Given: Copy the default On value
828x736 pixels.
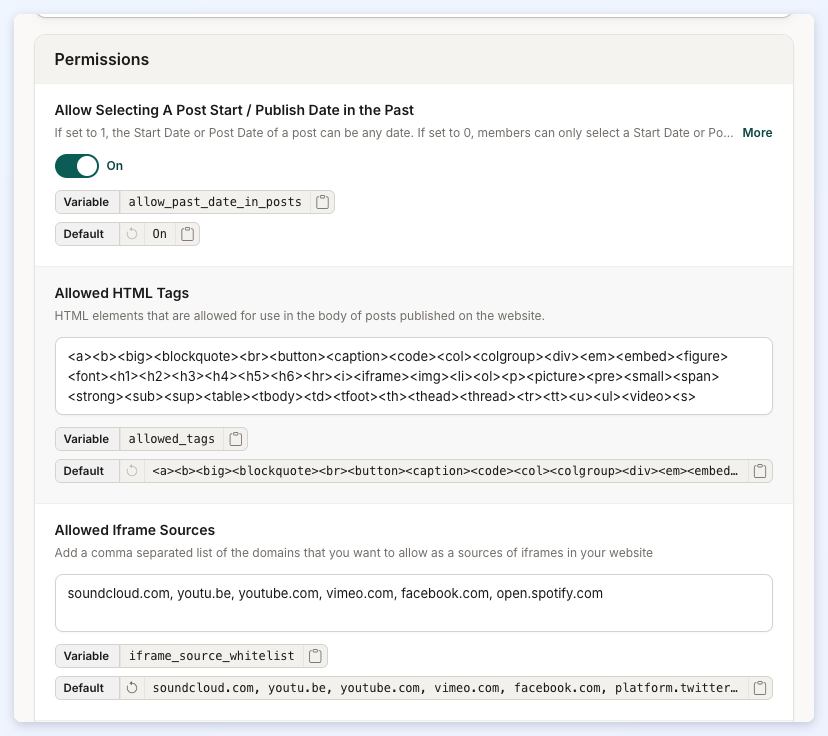Looking at the screenshot, I should coord(187,234).
